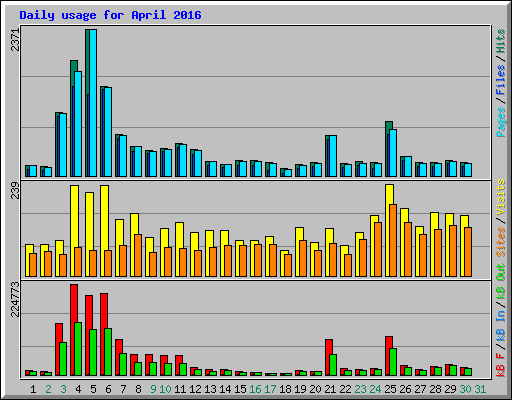Click the '2371' axis maximum label
Image resolution: width=512 pixels, height=400 pixels.
15,40
